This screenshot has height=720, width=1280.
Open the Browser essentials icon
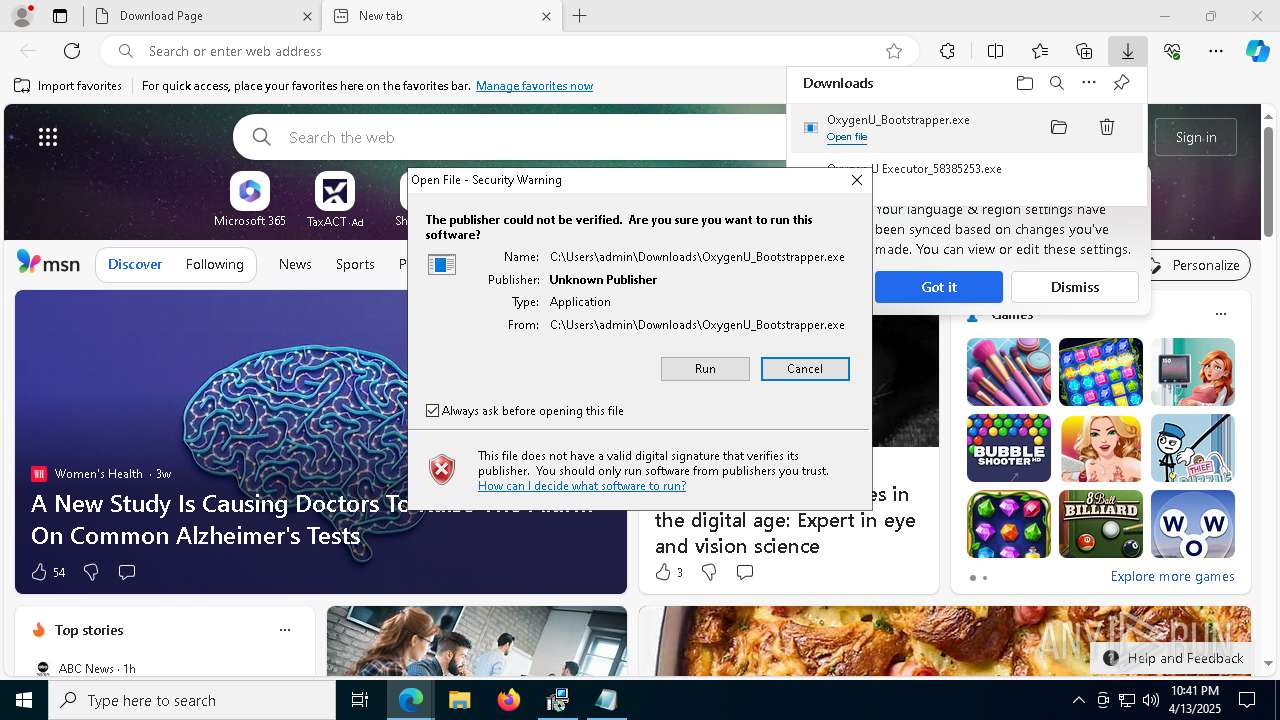coord(1172,51)
